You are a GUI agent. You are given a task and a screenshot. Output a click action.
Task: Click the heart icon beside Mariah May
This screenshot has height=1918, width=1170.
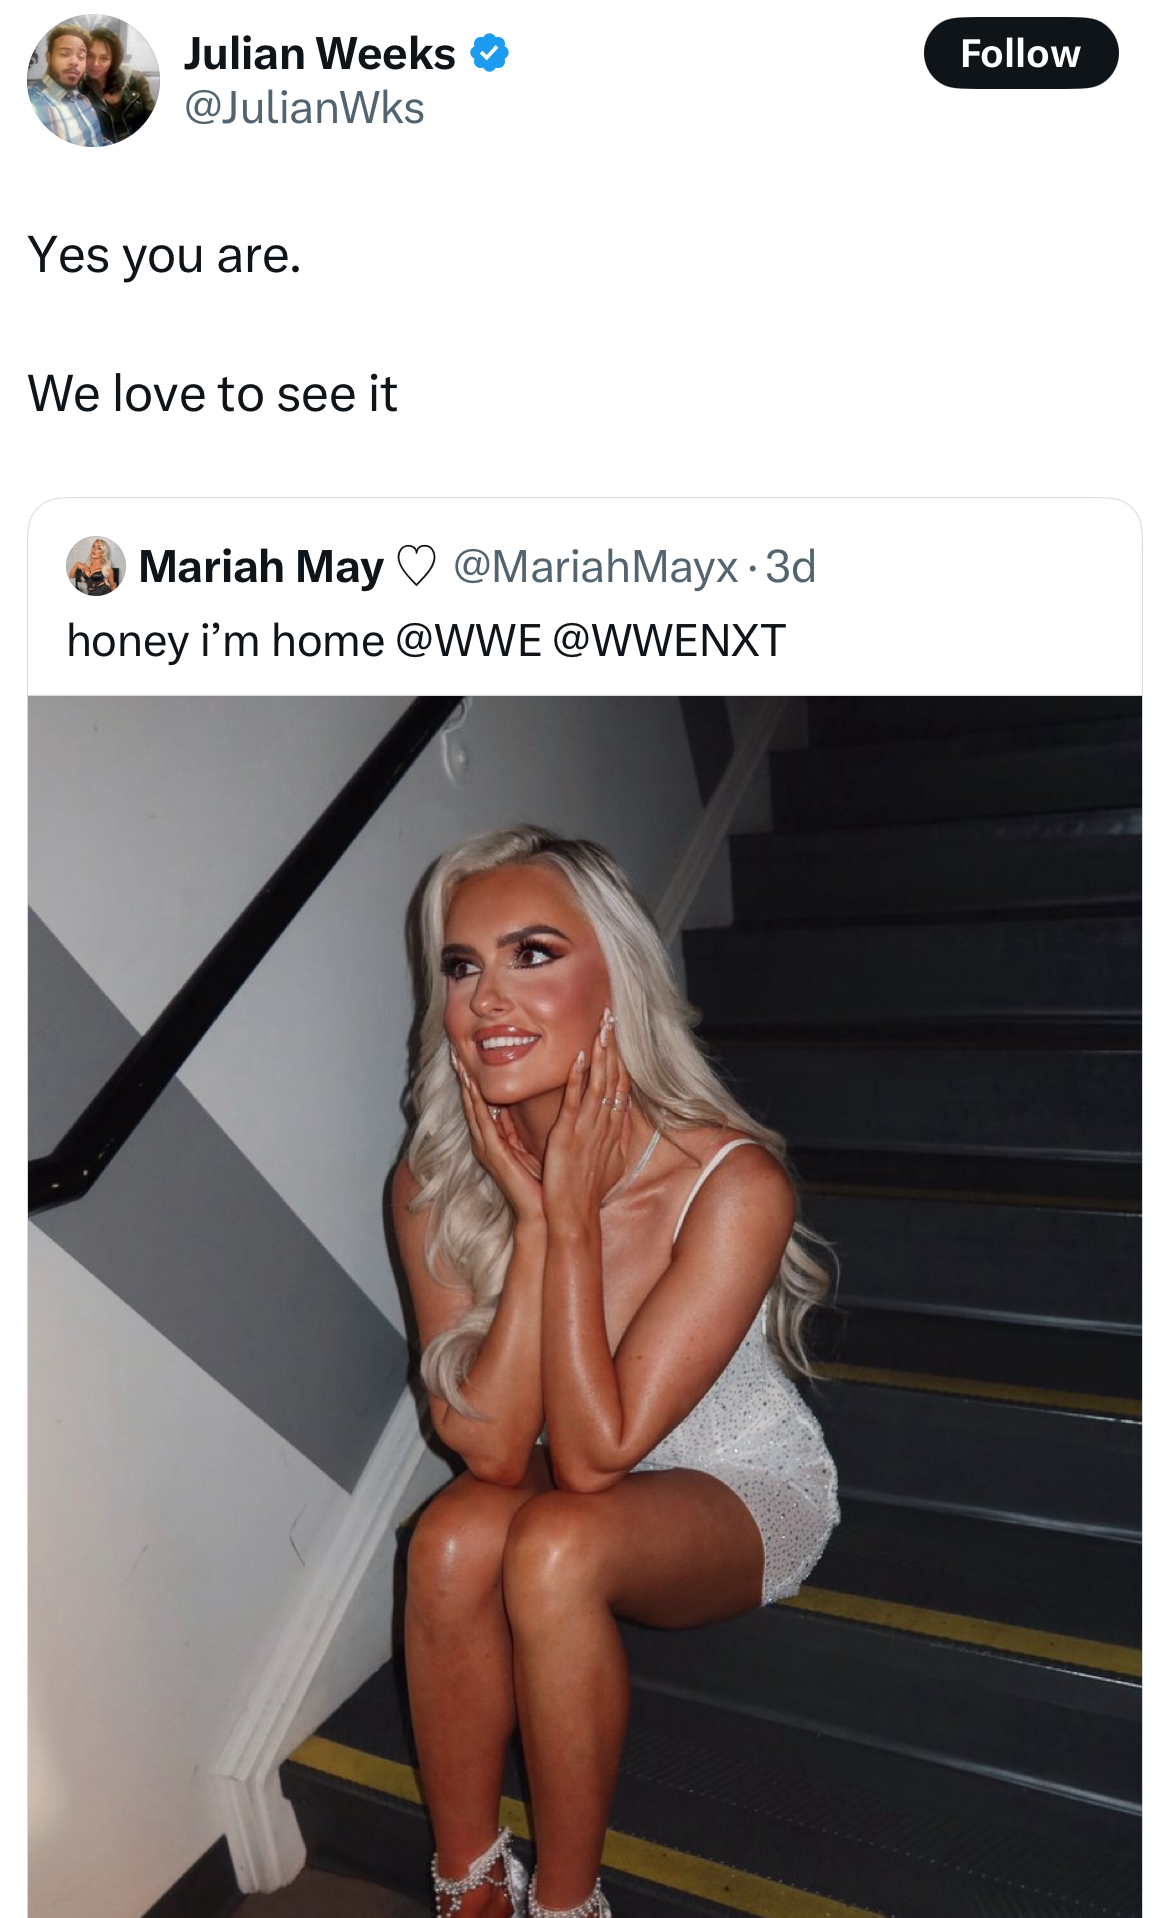tap(417, 566)
